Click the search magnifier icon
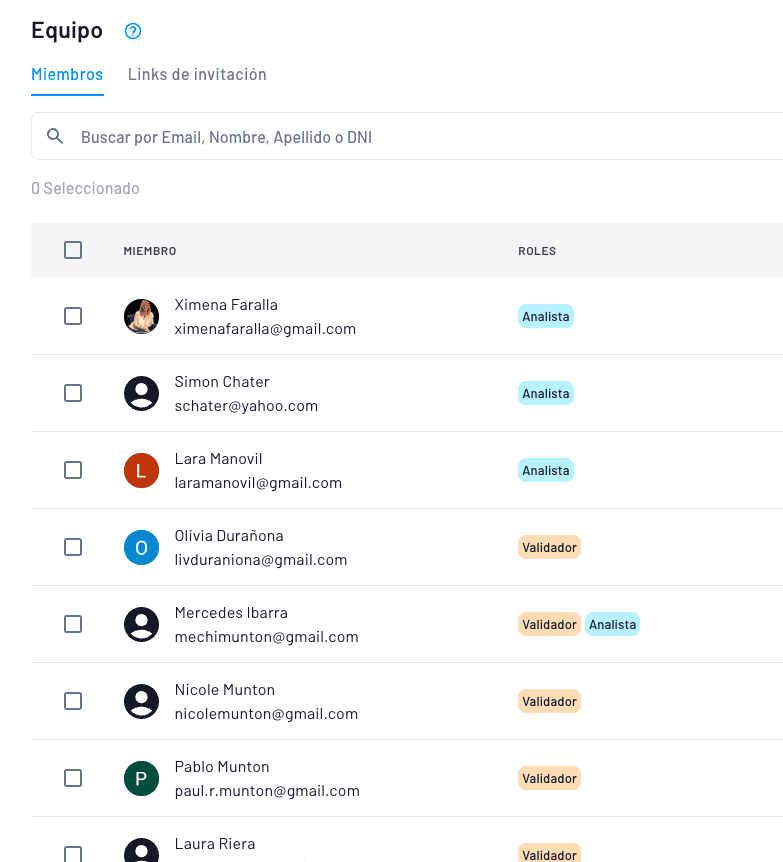The width and height of the screenshot is (783, 862). [x=55, y=136]
